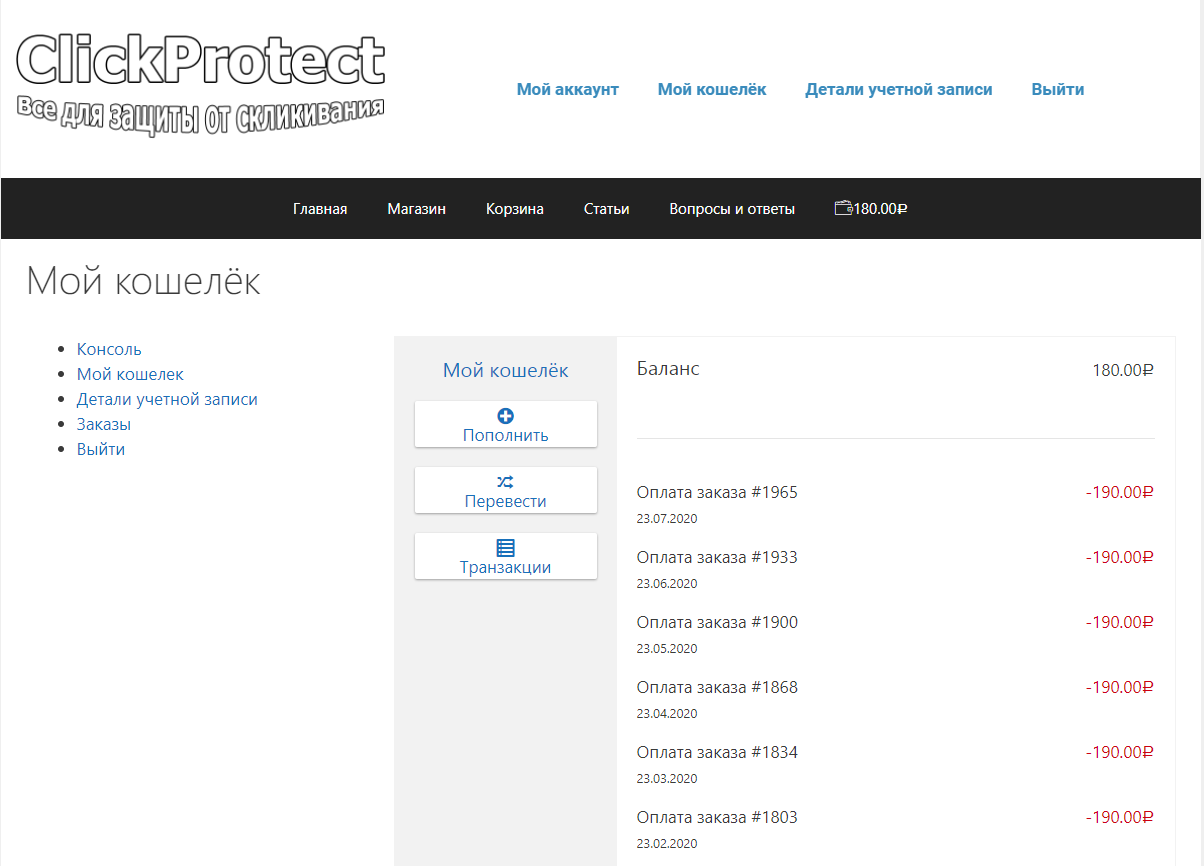The width and height of the screenshot is (1204, 866).
Task: Click Выйти in the top menu
Action: click(1058, 89)
